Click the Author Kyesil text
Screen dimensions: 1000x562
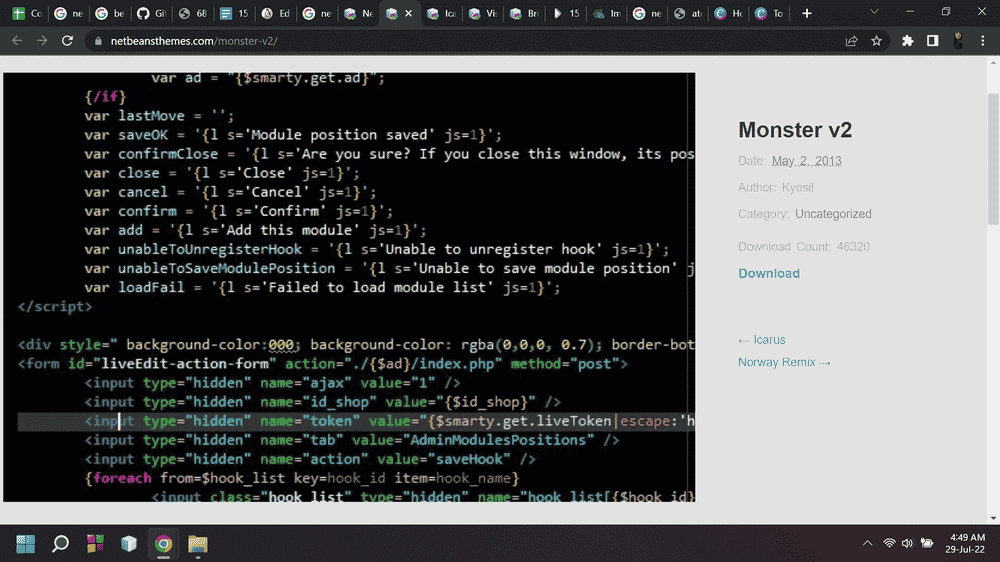coord(776,187)
